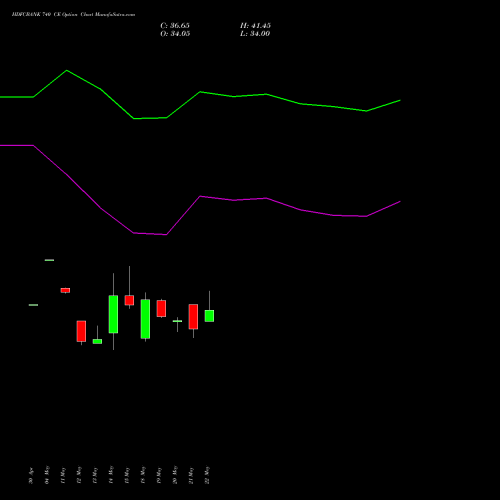The width and height of the screenshot is (500, 500).
Task: Click the 19 May date axis label
Action: tap(159, 475)
